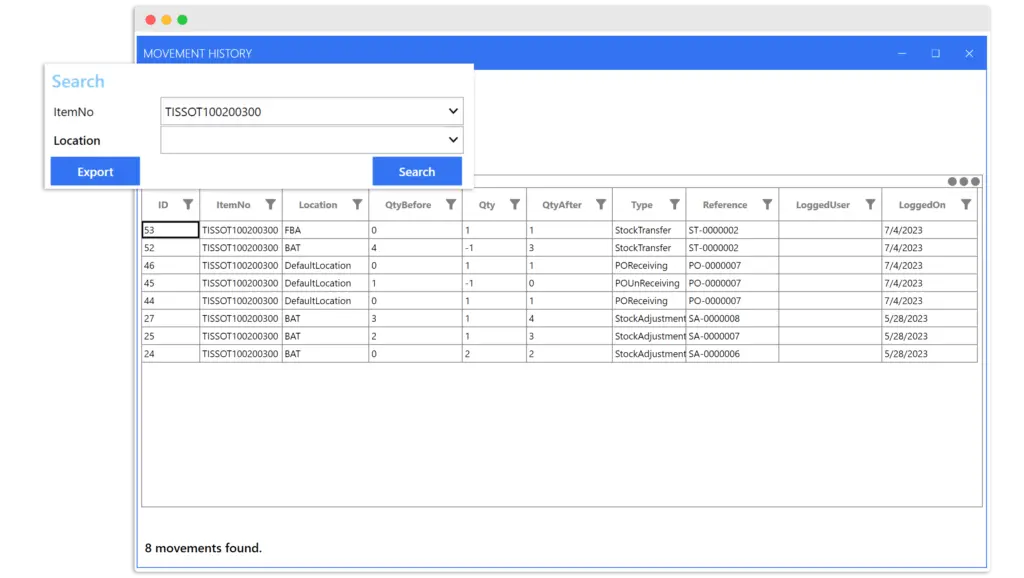Sort by the LoggedOn column header

tap(921, 204)
